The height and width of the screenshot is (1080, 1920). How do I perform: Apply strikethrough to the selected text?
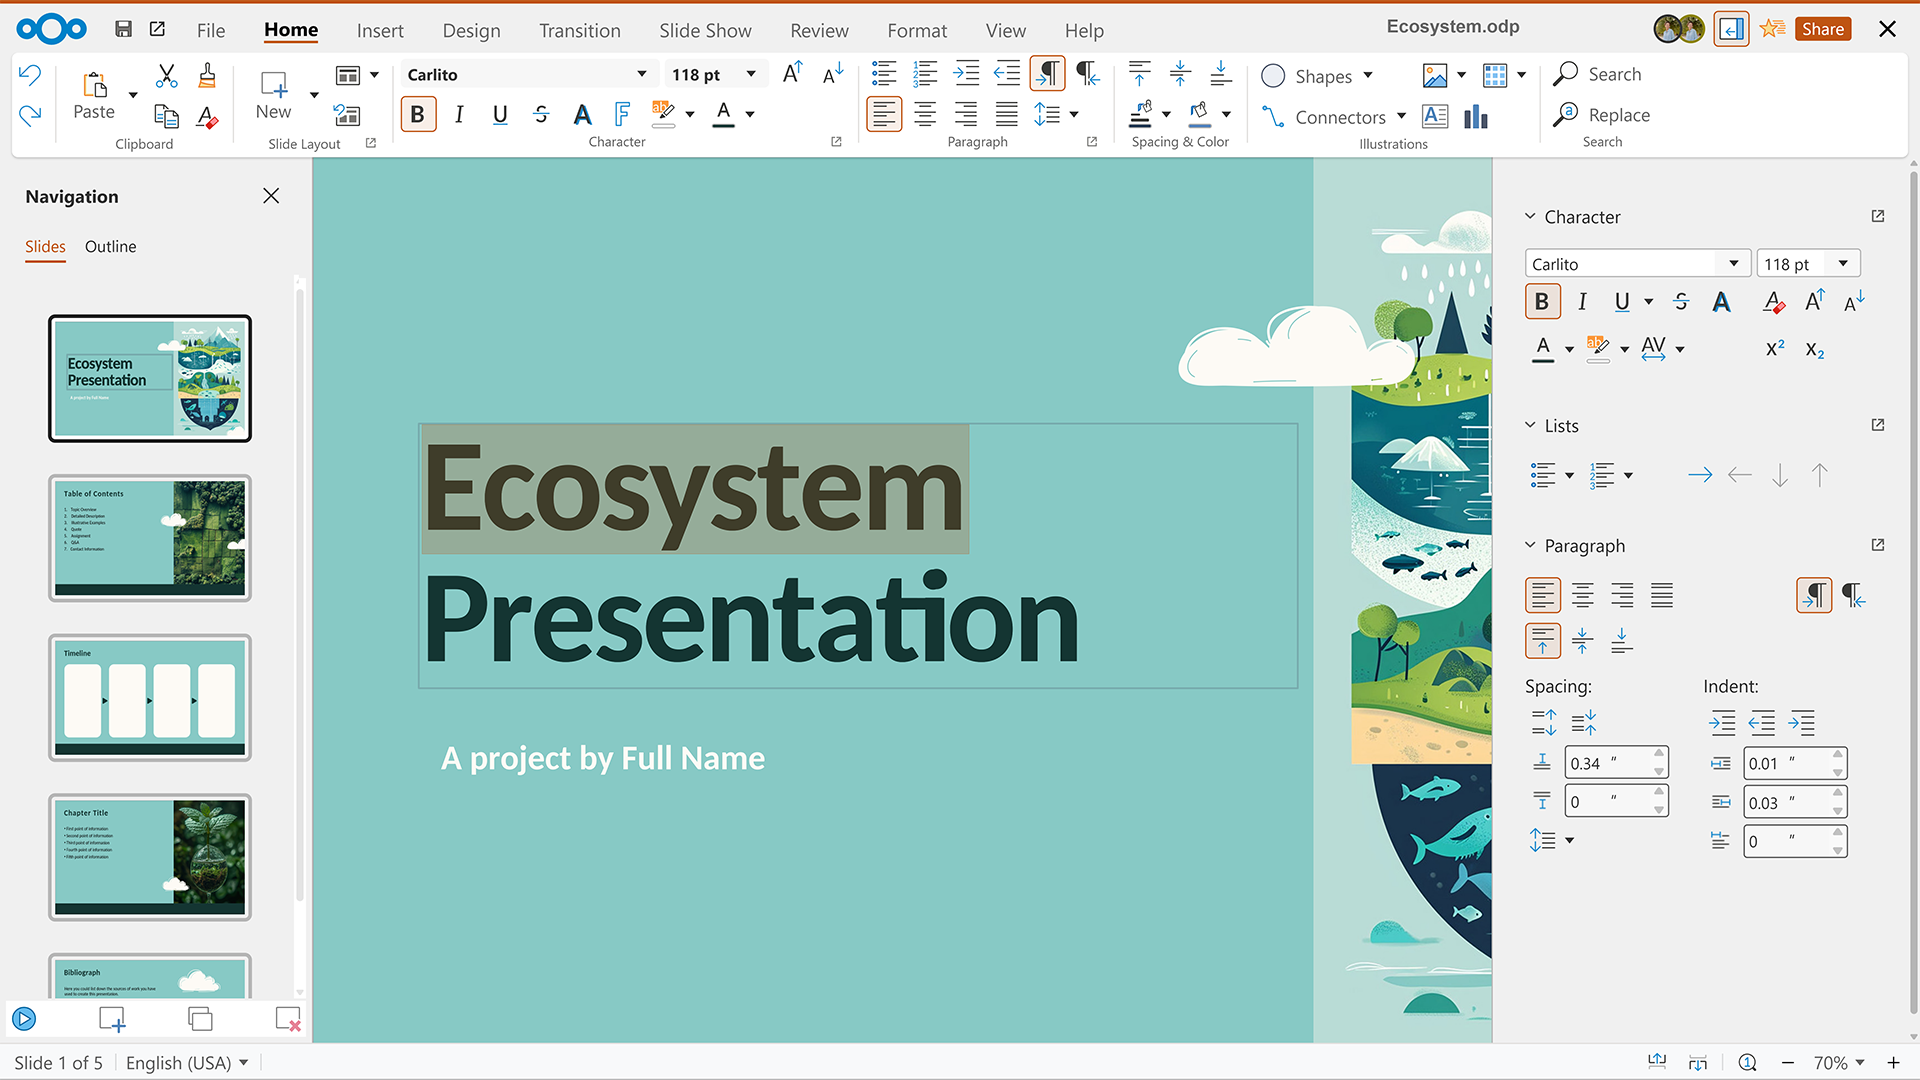541,114
